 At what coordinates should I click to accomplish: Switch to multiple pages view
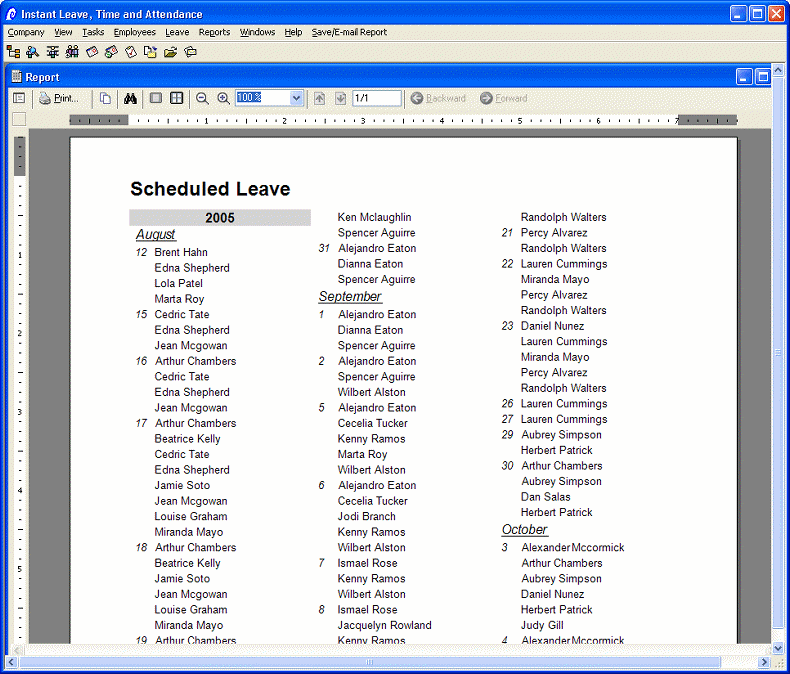click(x=176, y=98)
